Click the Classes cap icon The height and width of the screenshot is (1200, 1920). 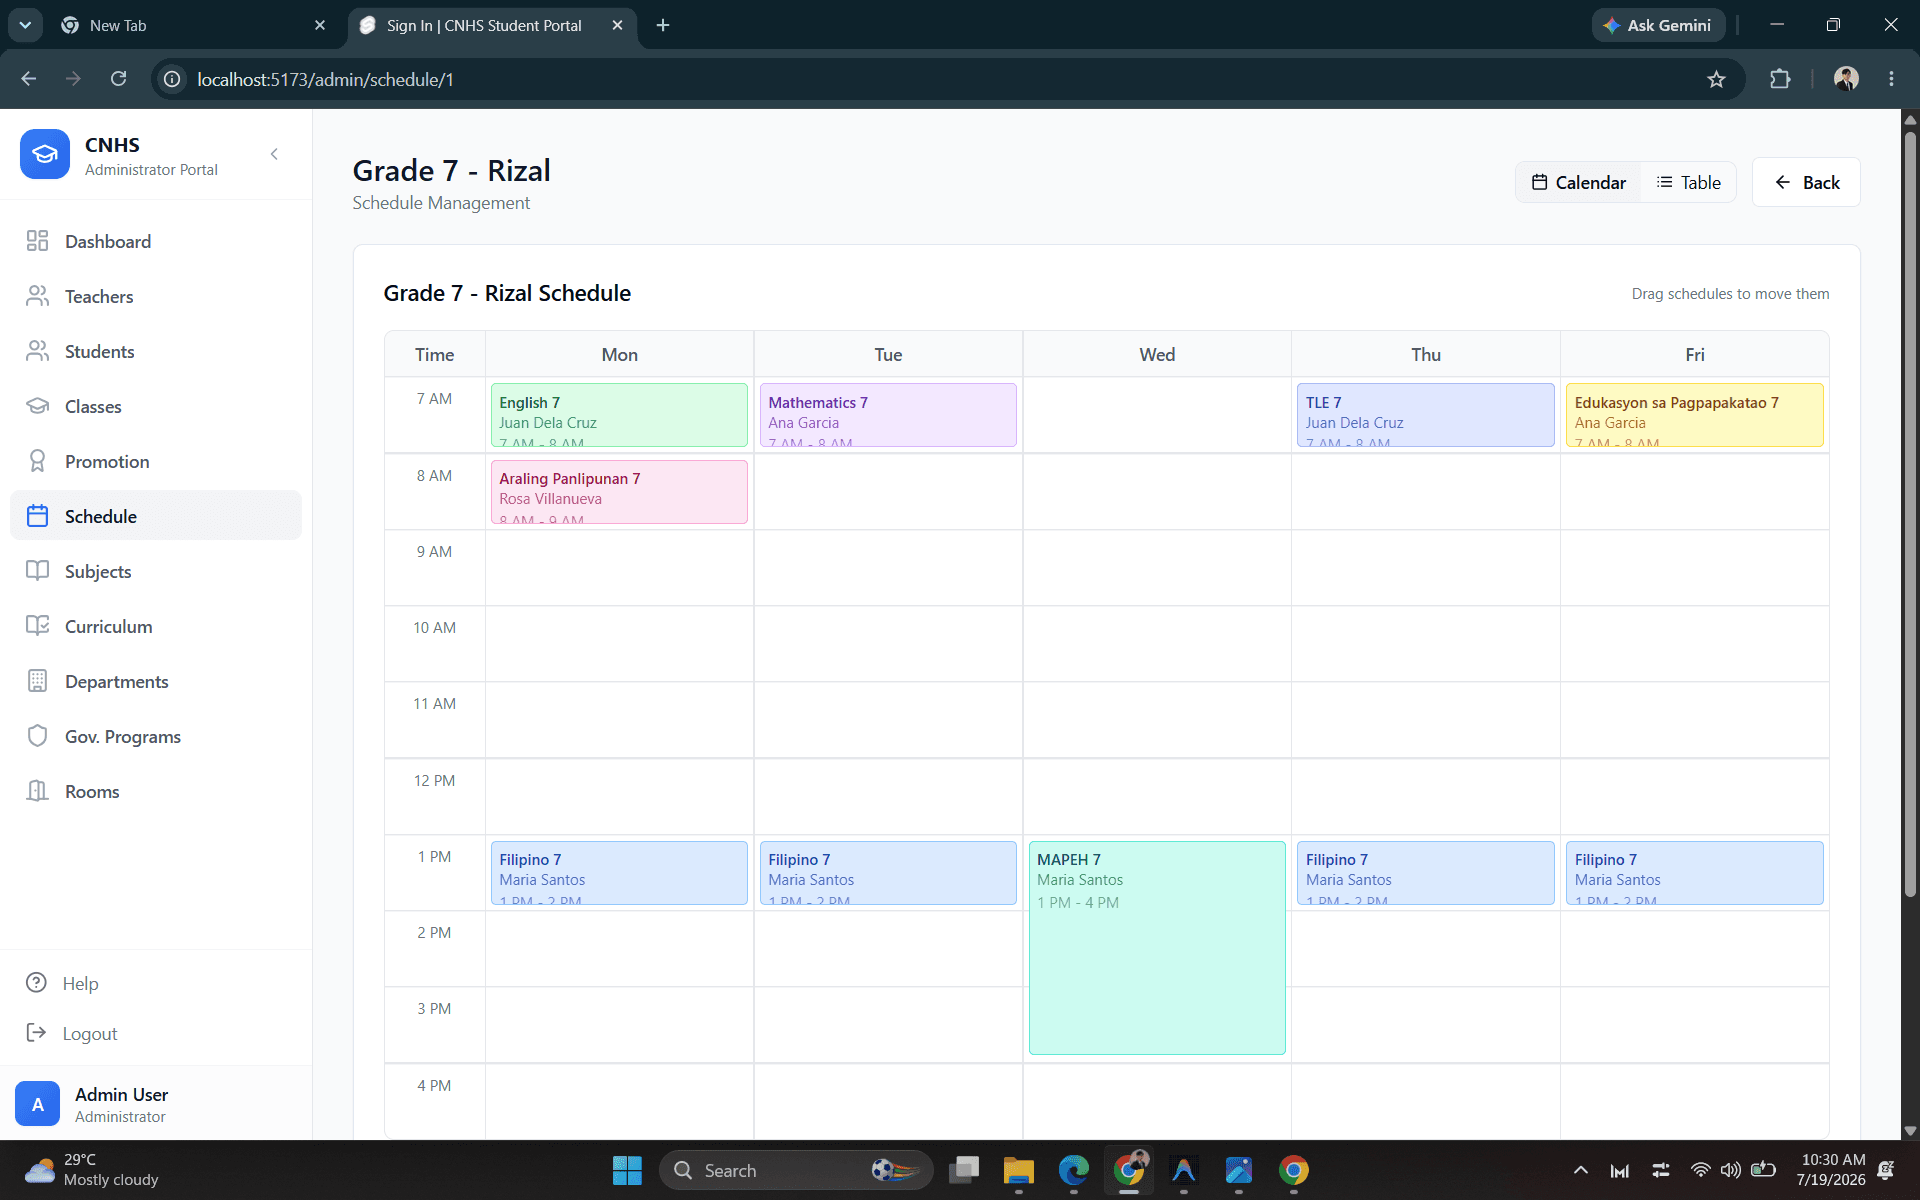click(37, 406)
